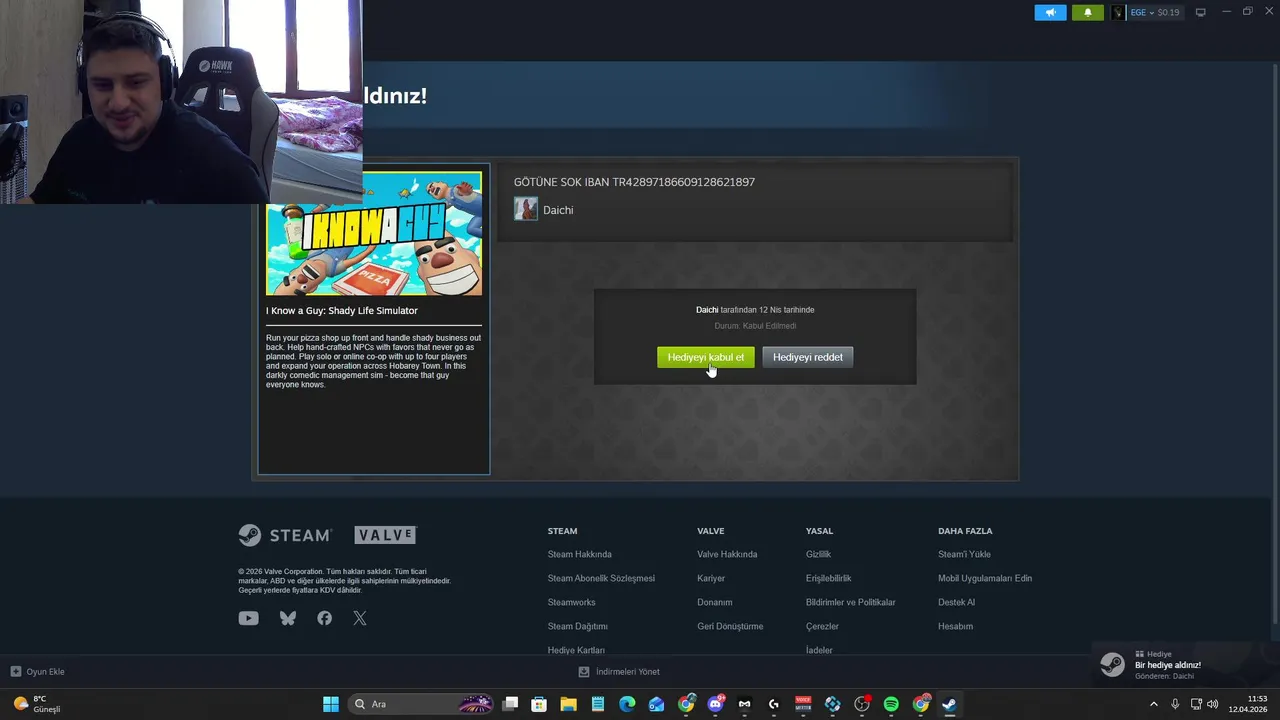Open volume speaker tray icon
Viewport: 1280px width, 720px height.
tap(1213, 704)
